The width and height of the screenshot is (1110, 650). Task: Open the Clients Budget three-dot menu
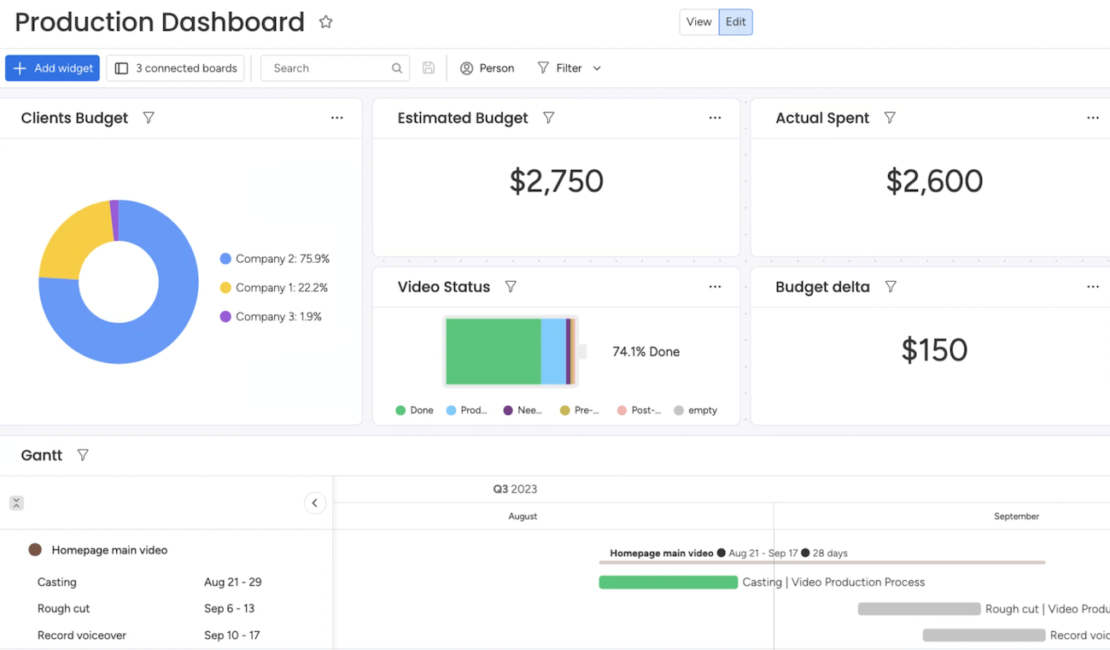pyautogui.click(x=337, y=118)
